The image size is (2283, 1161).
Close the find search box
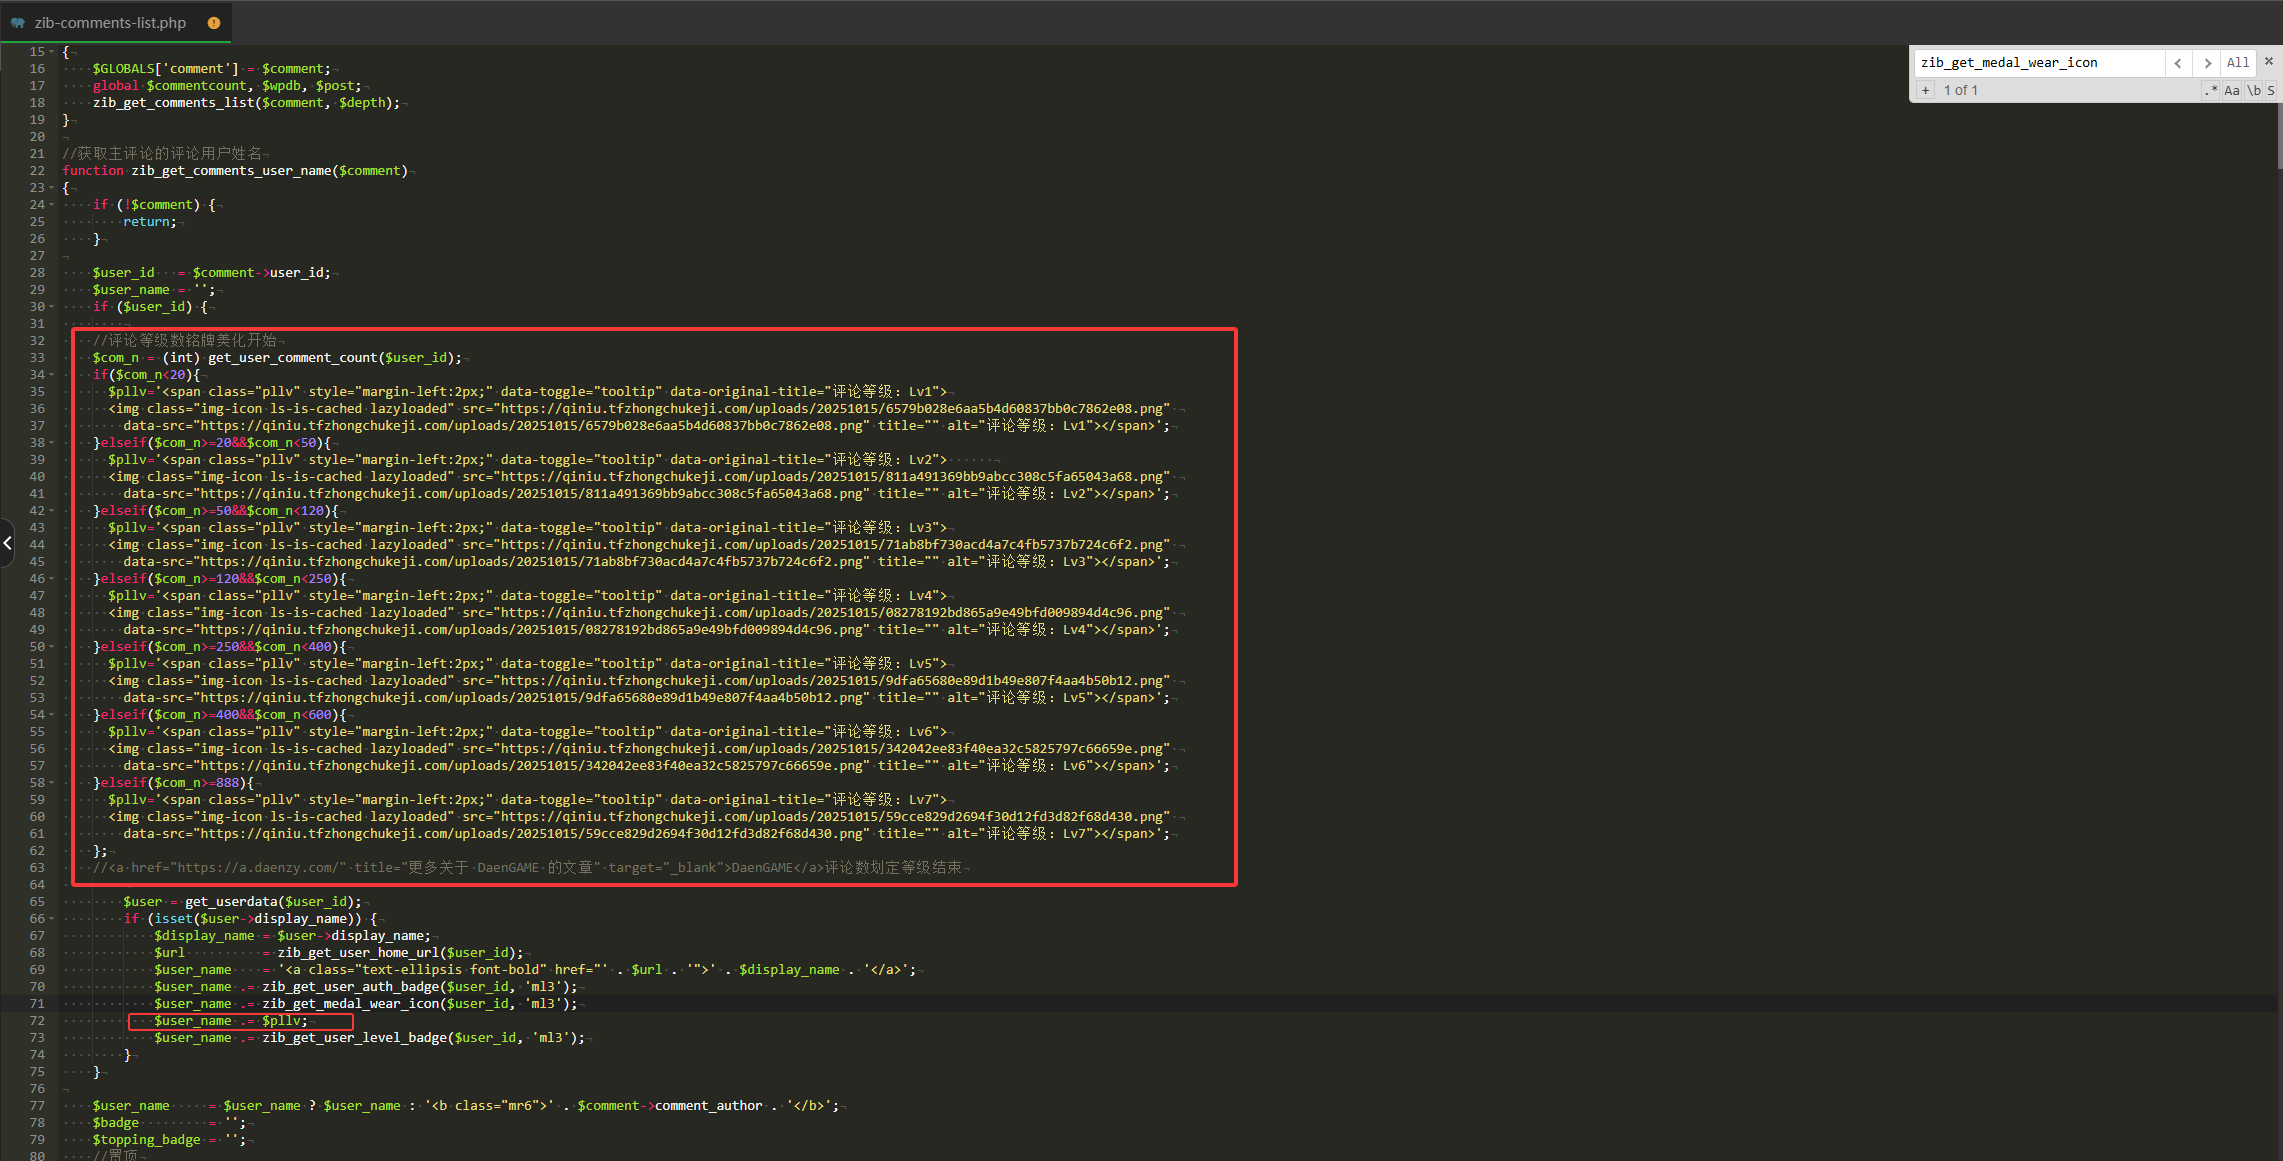(x=2269, y=62)
